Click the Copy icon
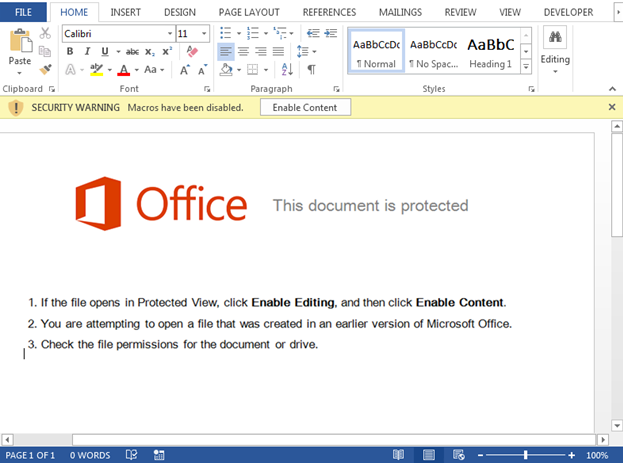 tap(45, 51)
